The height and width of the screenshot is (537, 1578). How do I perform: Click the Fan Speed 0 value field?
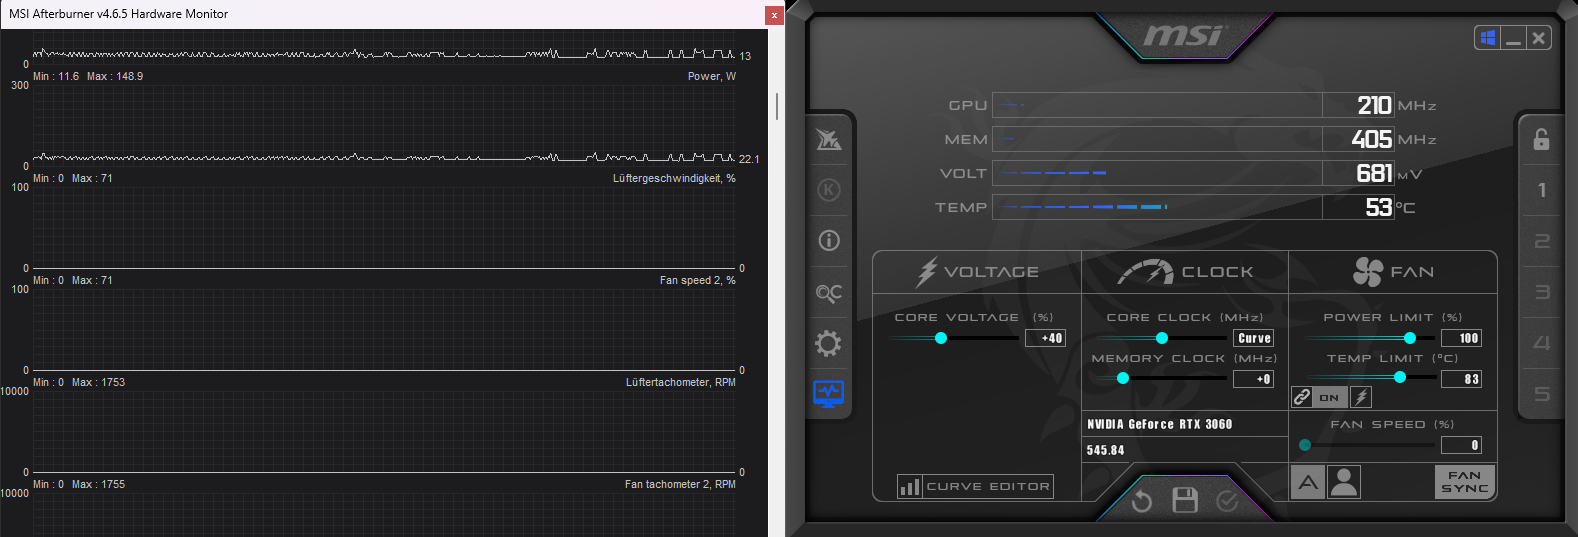pos(1461,445)
